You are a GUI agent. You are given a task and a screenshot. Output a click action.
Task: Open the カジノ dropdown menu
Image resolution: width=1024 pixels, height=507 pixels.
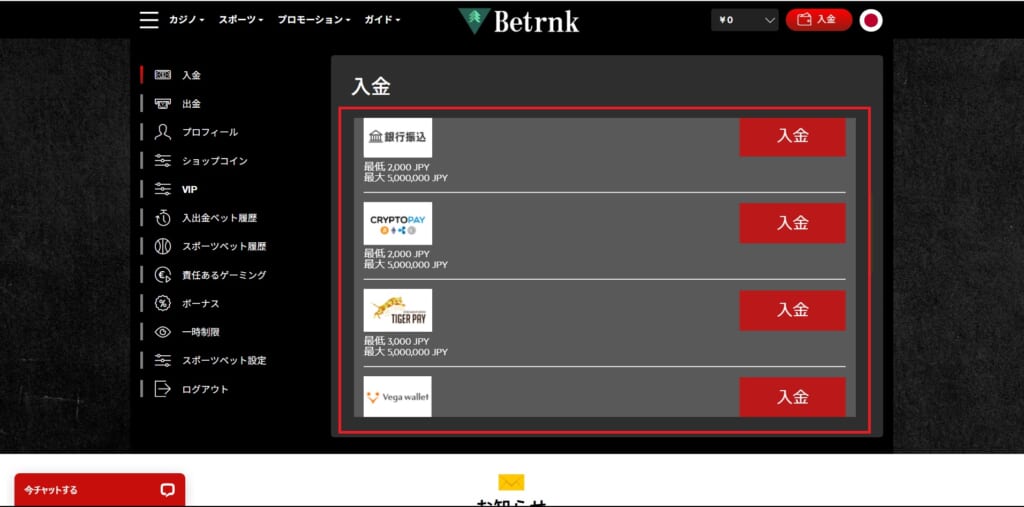point(187,20)
